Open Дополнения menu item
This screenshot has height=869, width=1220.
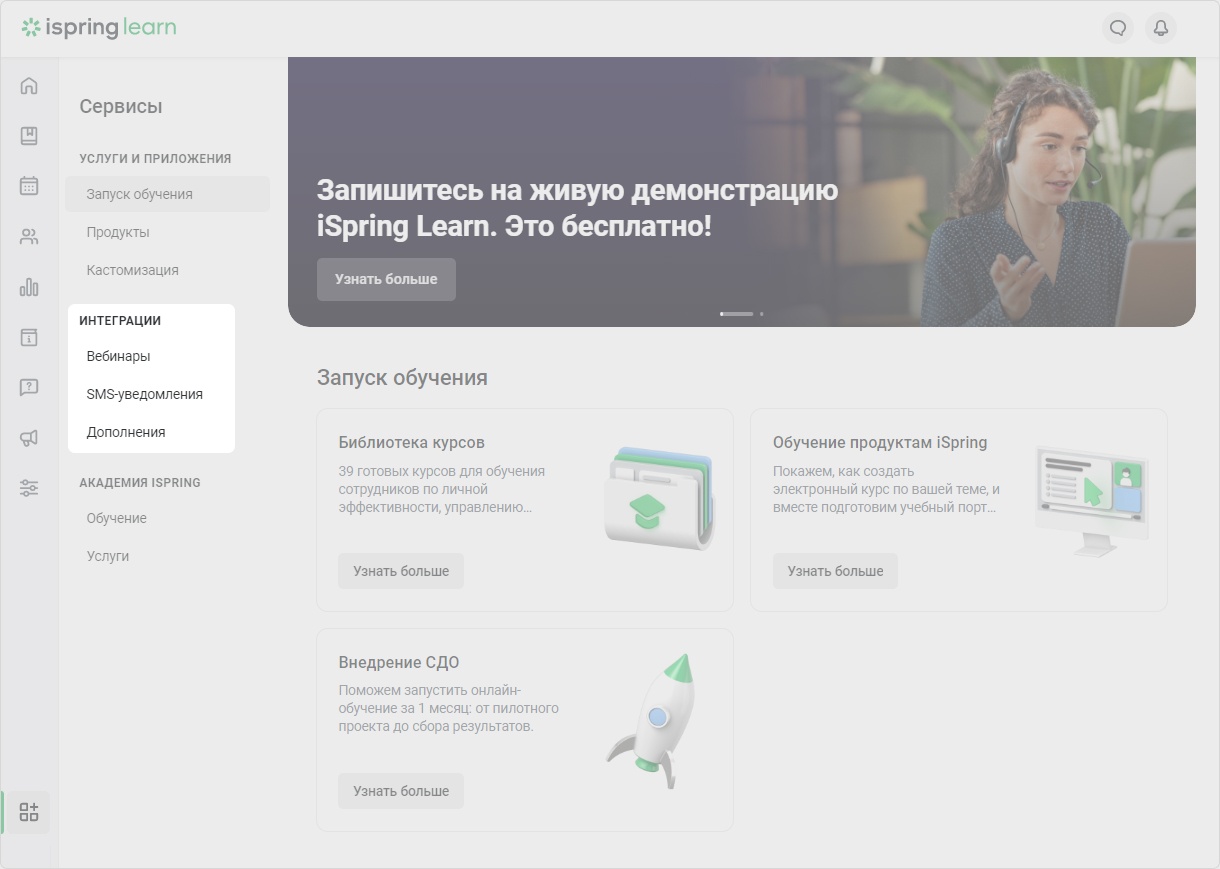126,432
